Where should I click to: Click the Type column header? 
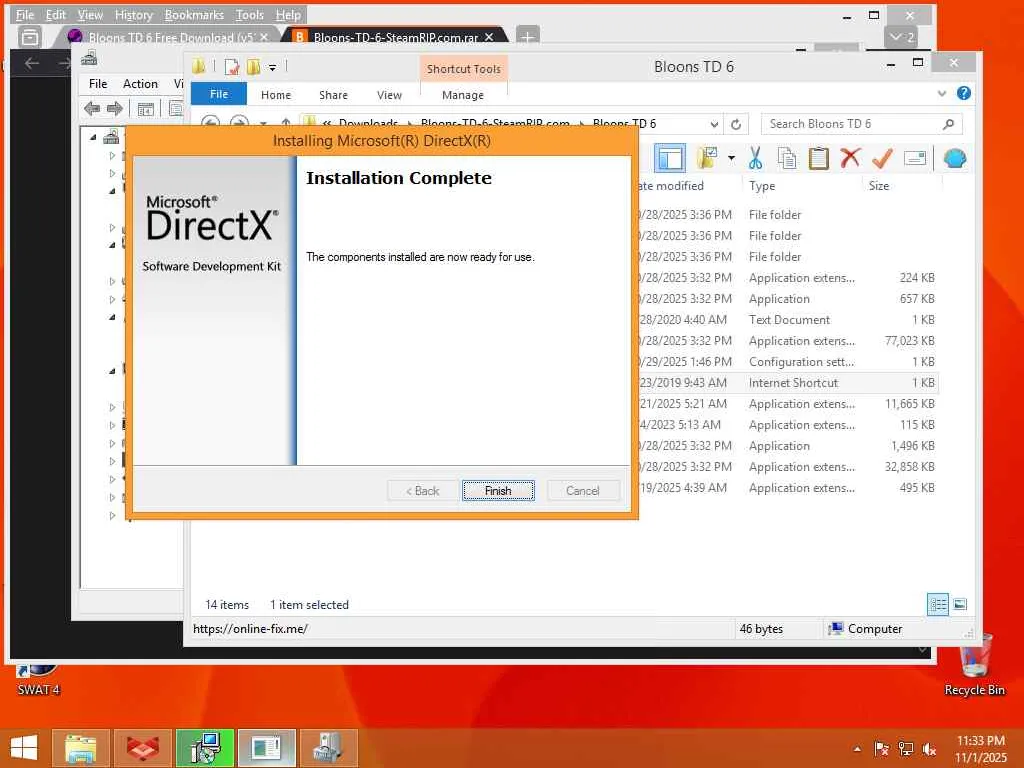762,185
